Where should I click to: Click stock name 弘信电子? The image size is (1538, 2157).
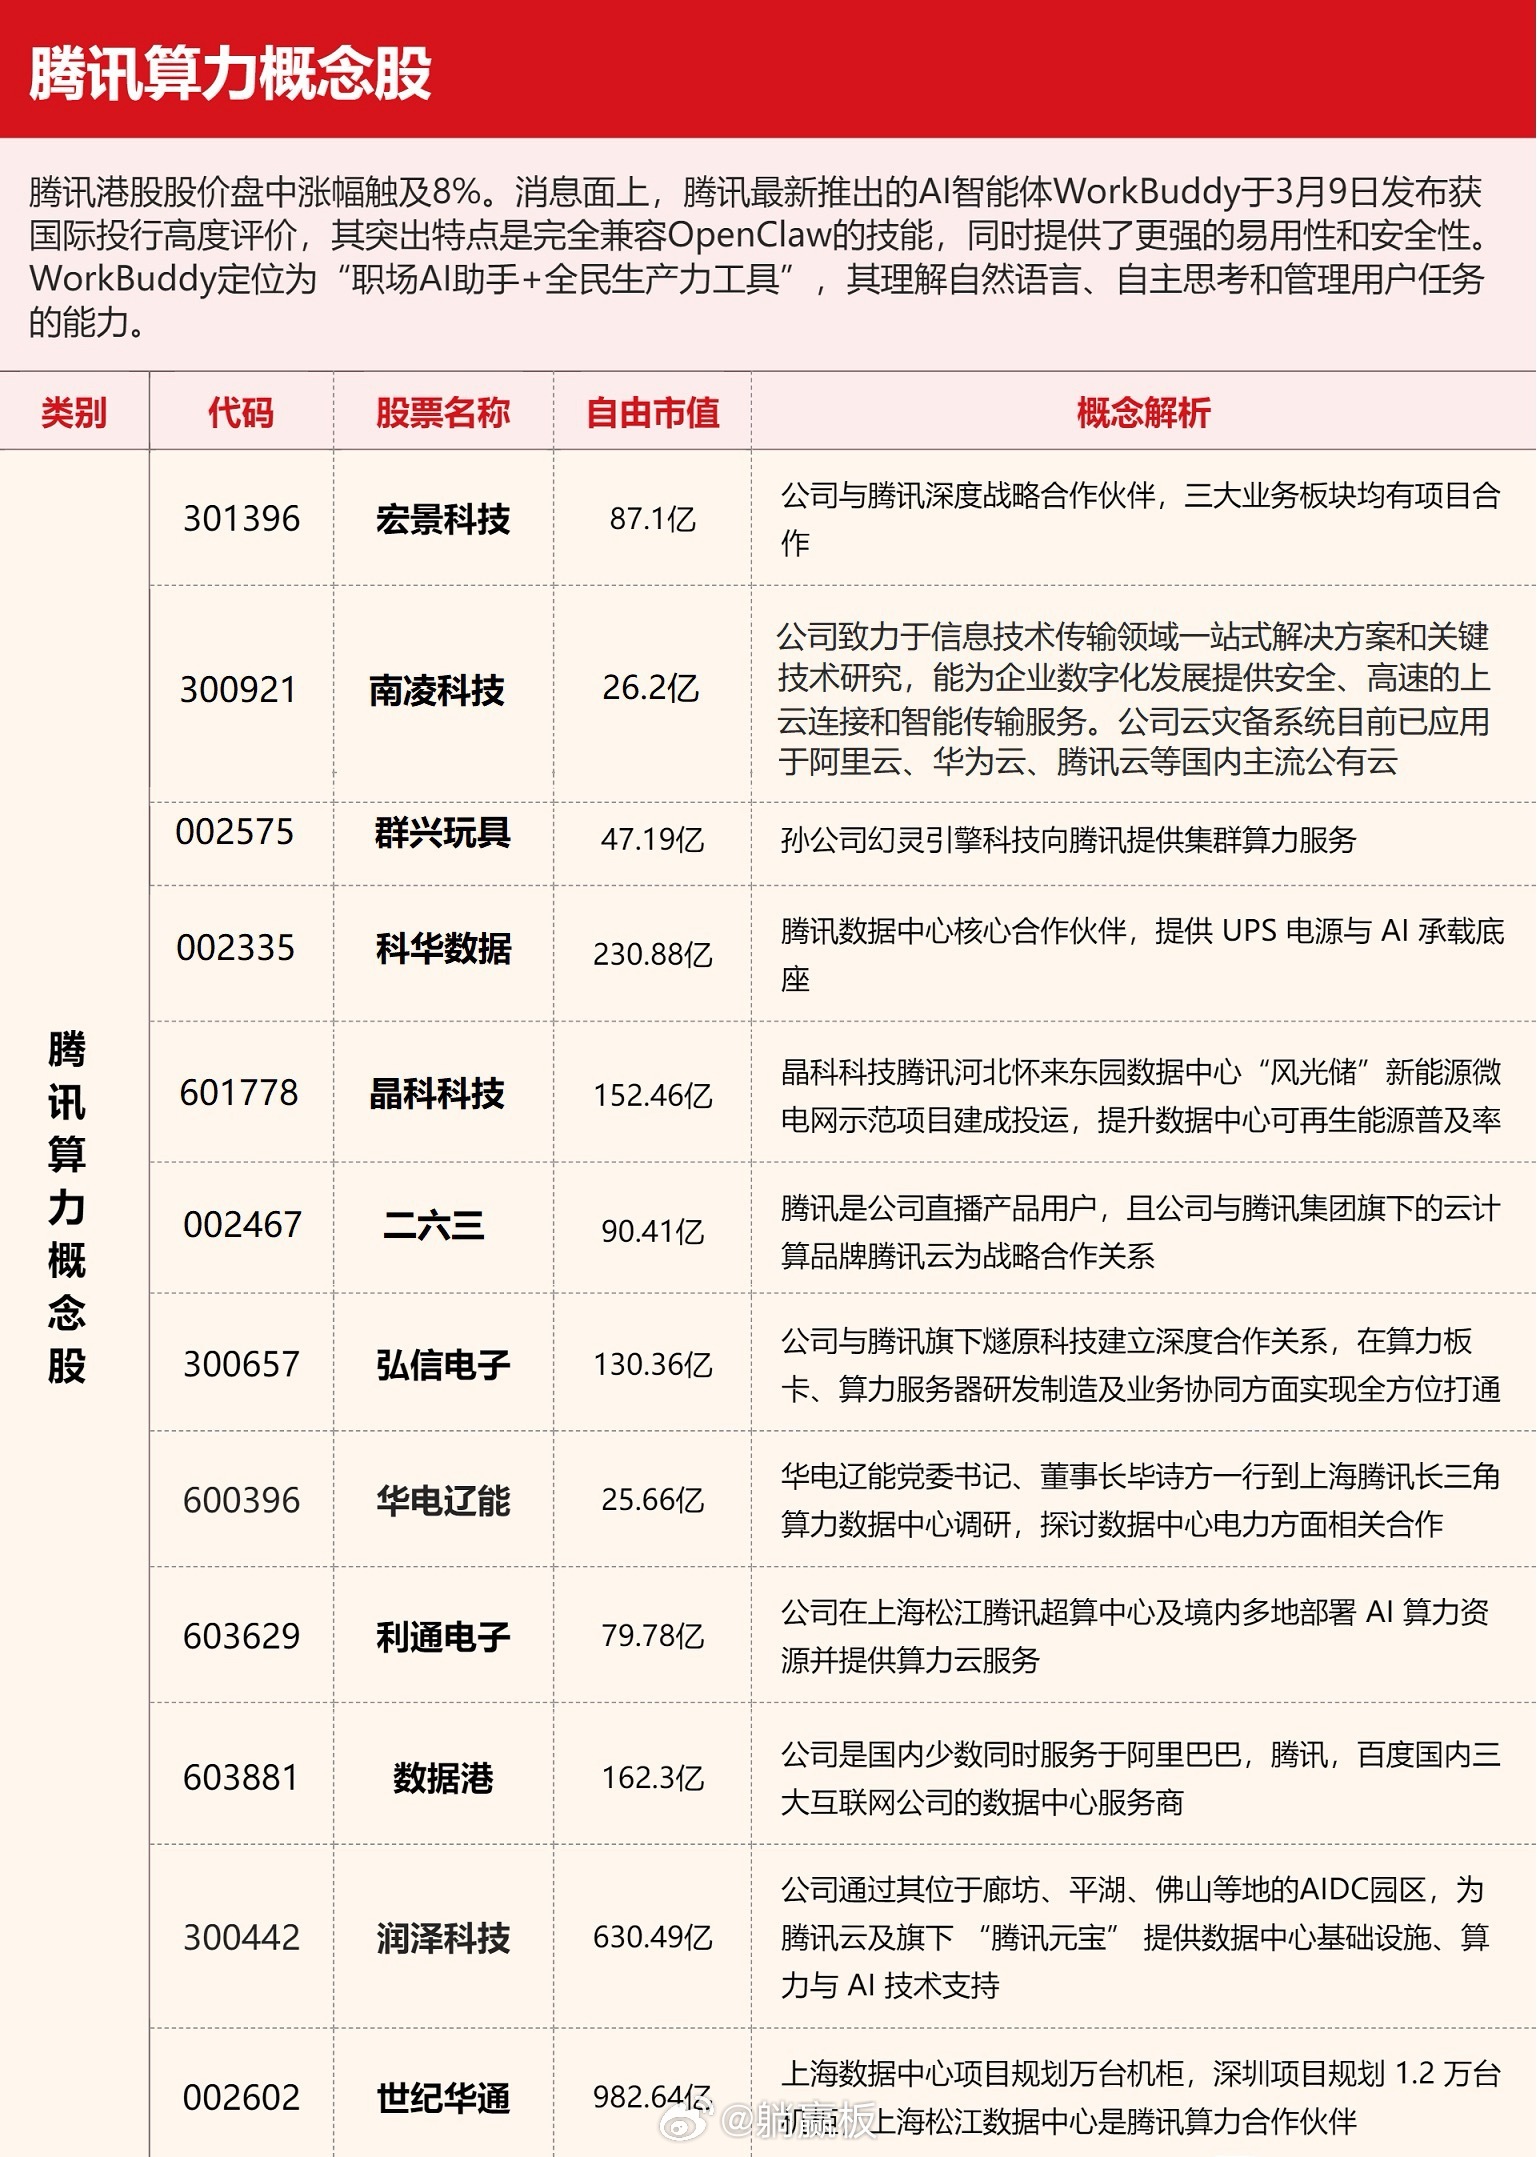tap(443, 1365)
